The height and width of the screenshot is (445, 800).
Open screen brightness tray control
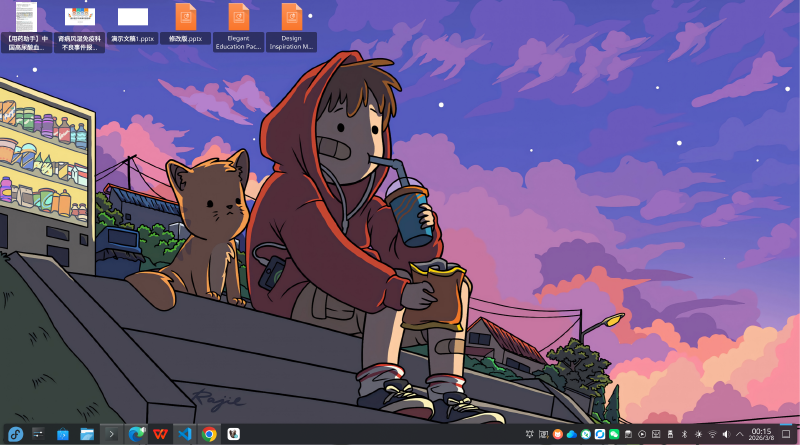click(x=698, y=434)
